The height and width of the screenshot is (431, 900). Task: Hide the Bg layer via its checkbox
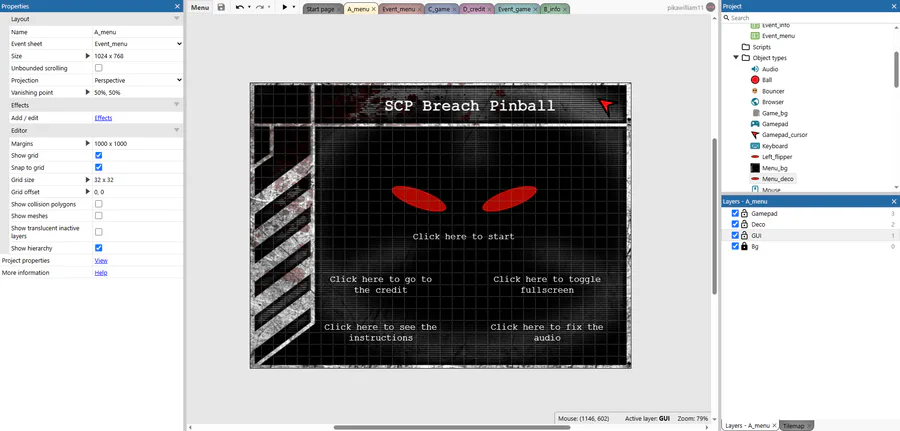tap(735, 246)
